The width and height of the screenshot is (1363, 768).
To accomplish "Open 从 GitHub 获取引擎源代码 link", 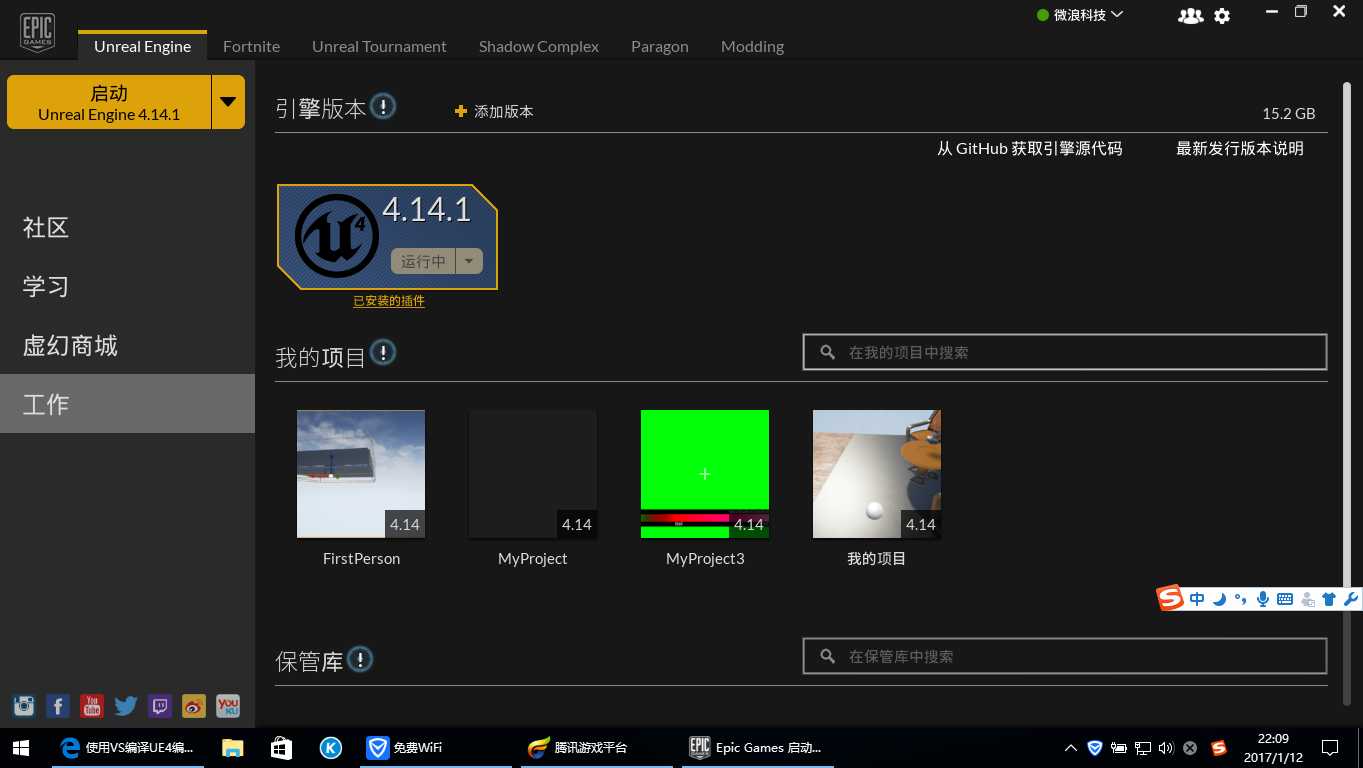I will pos(1029,148).
